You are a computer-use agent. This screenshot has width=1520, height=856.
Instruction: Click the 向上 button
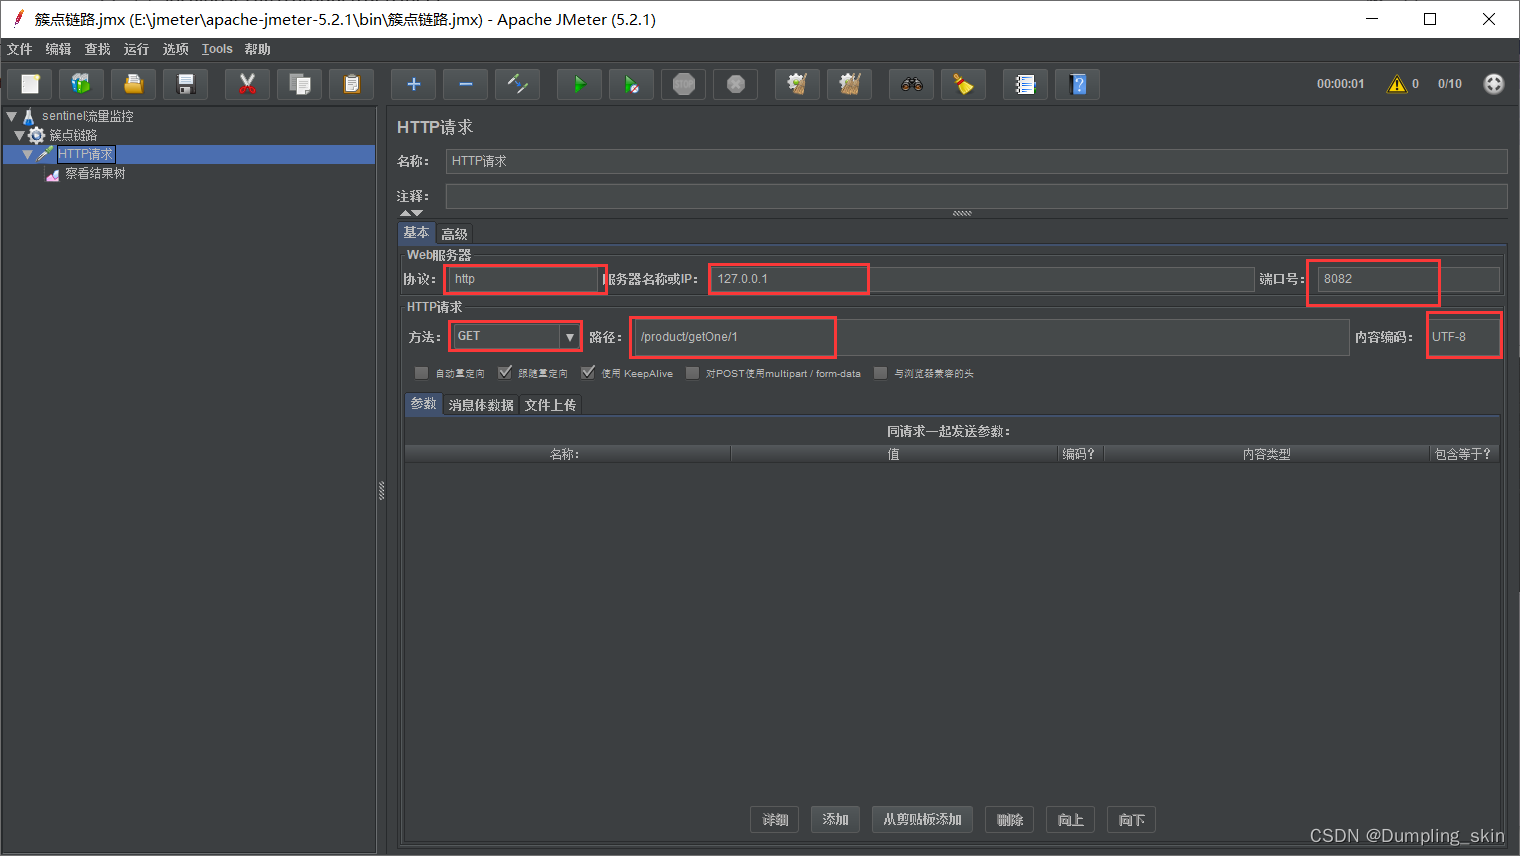(1070, 820)
